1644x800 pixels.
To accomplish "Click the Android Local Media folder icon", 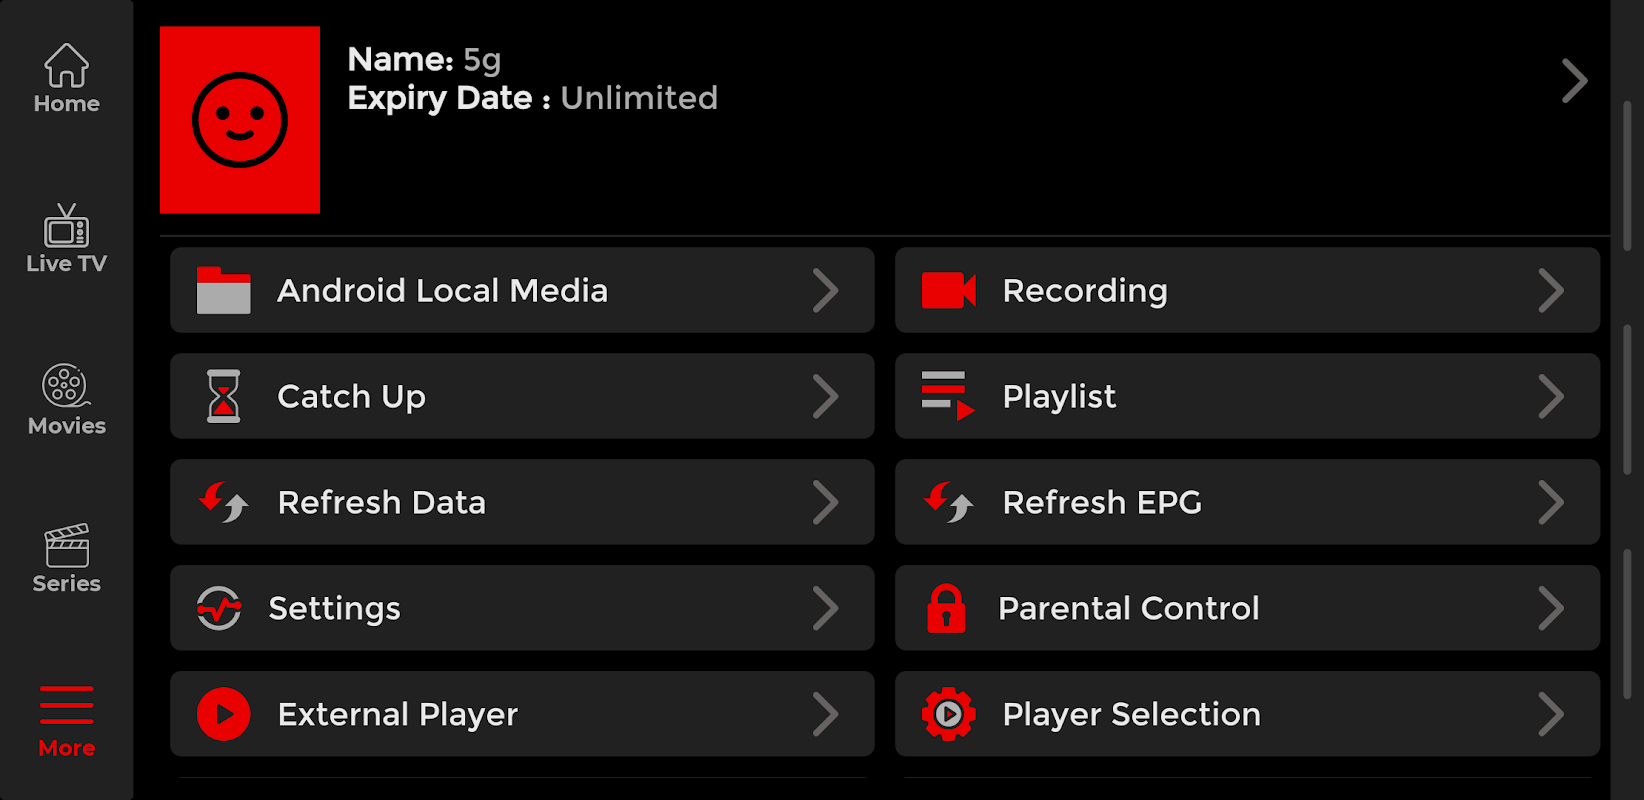I will [224, 291].
